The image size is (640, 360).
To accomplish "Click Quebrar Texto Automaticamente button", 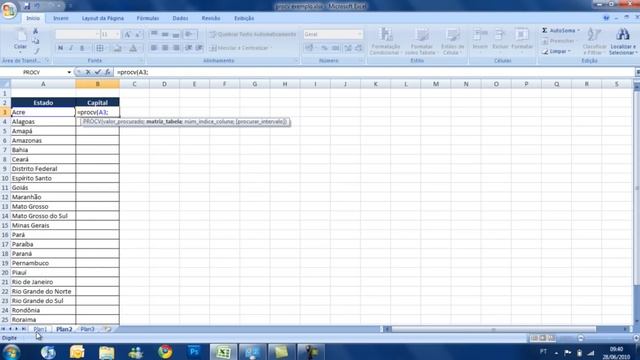I will pyautogui.click(x=253, y=34).
